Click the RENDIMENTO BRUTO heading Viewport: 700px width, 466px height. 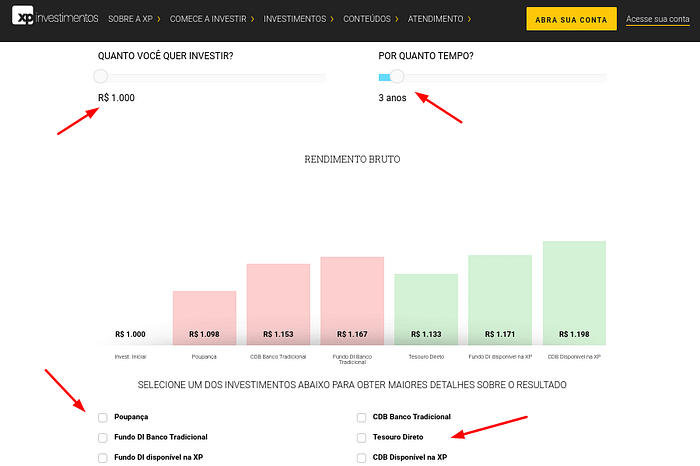point(352,159)
